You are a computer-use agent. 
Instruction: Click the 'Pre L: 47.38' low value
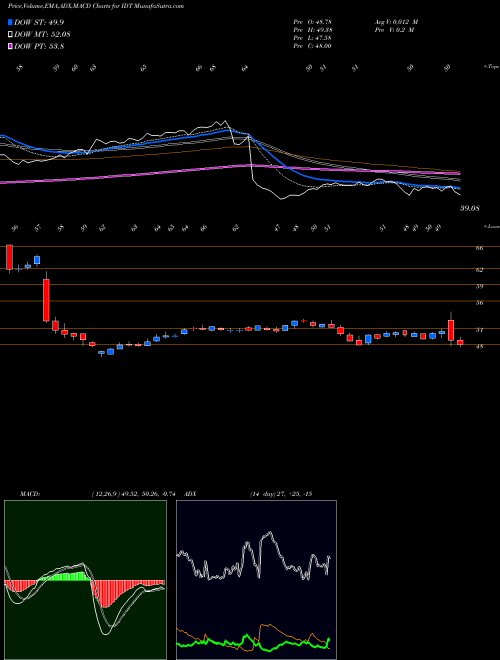313,38
